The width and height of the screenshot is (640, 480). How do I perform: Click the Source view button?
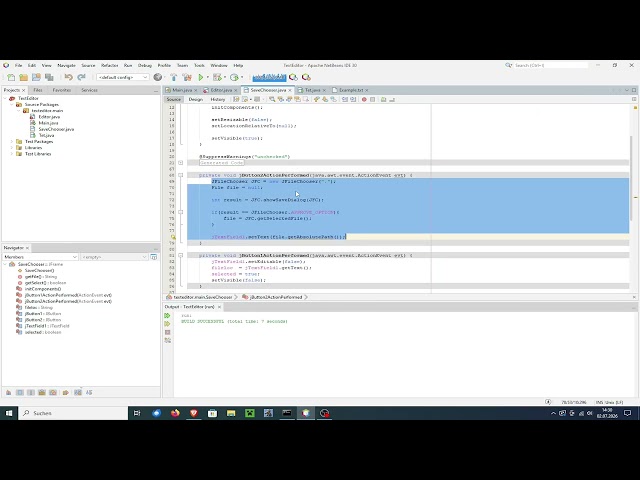tap(173, 99)
